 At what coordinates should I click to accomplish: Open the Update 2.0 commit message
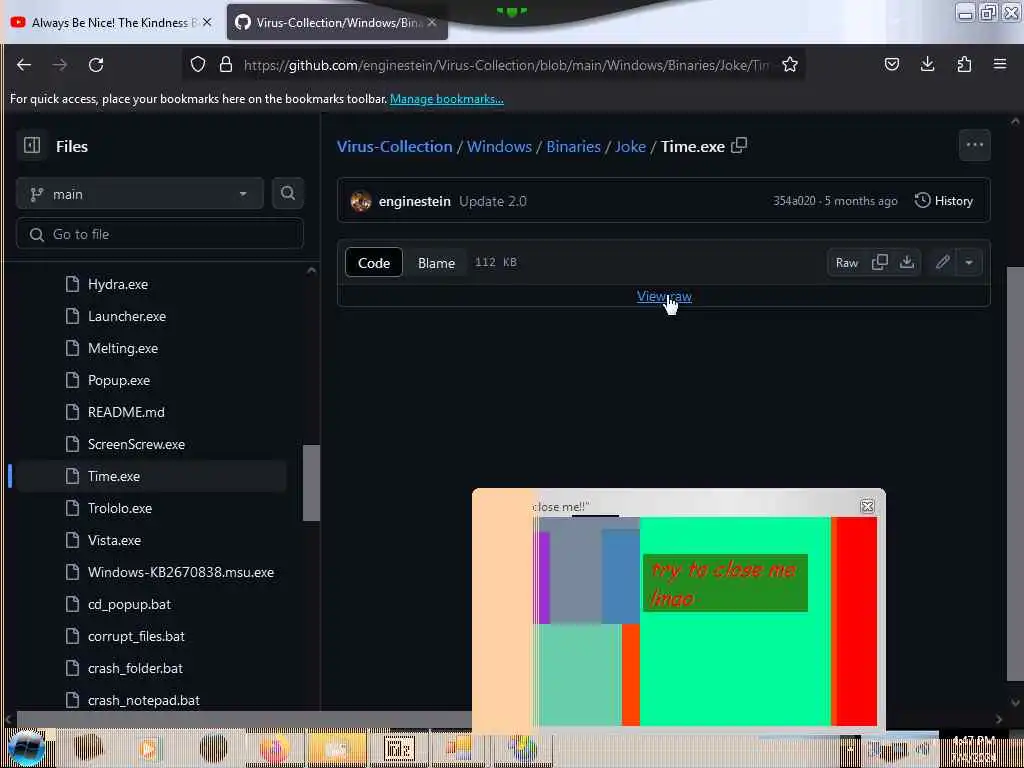(492, 201)
